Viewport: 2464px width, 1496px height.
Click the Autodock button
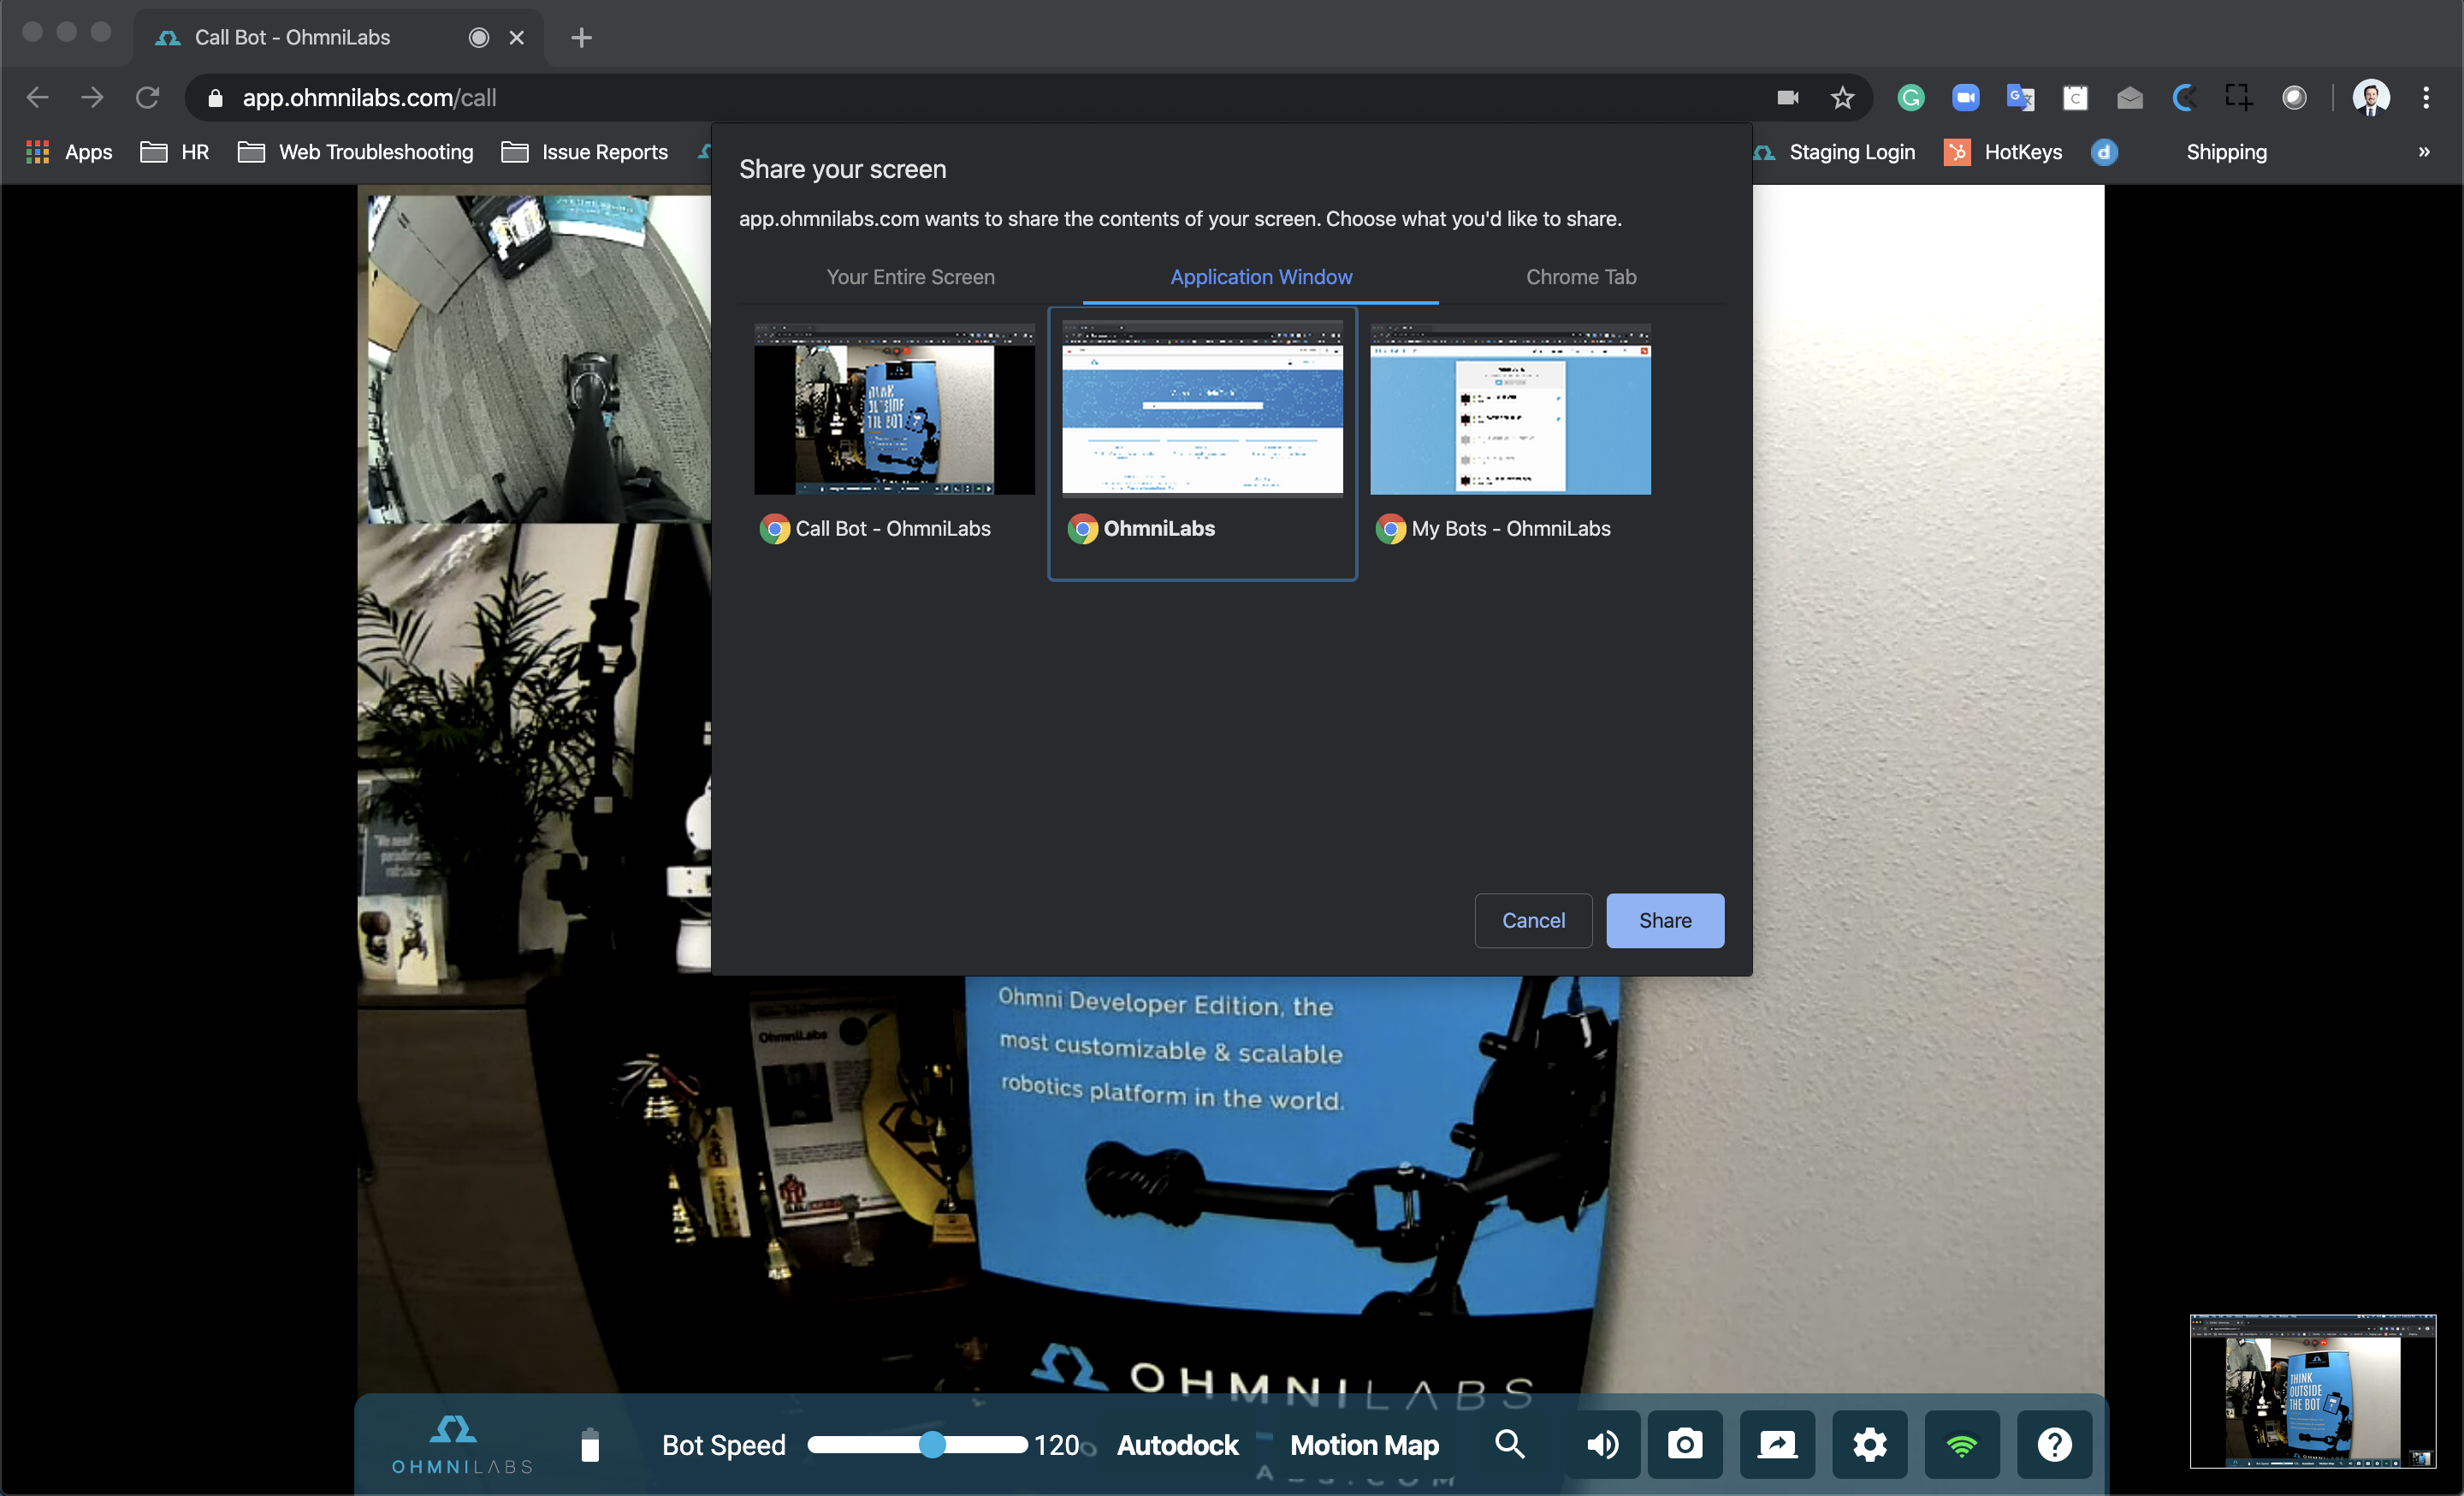pyautogui.click(x=1177, y=1445)
